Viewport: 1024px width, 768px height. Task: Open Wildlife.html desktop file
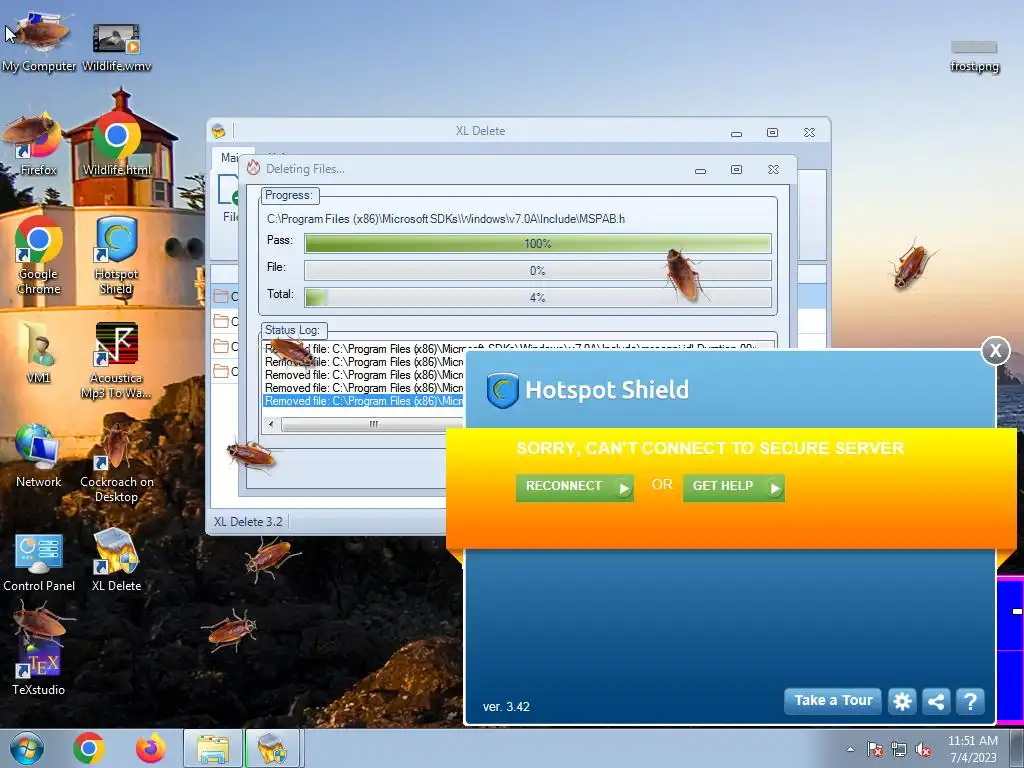pyautogui.click(x=116, y=144)
